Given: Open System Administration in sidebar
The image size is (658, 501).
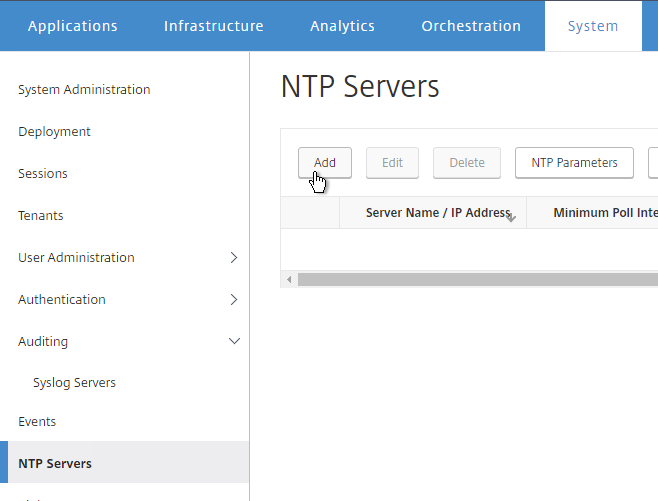Looking at the screenshot, I should [x=84, y=89].
